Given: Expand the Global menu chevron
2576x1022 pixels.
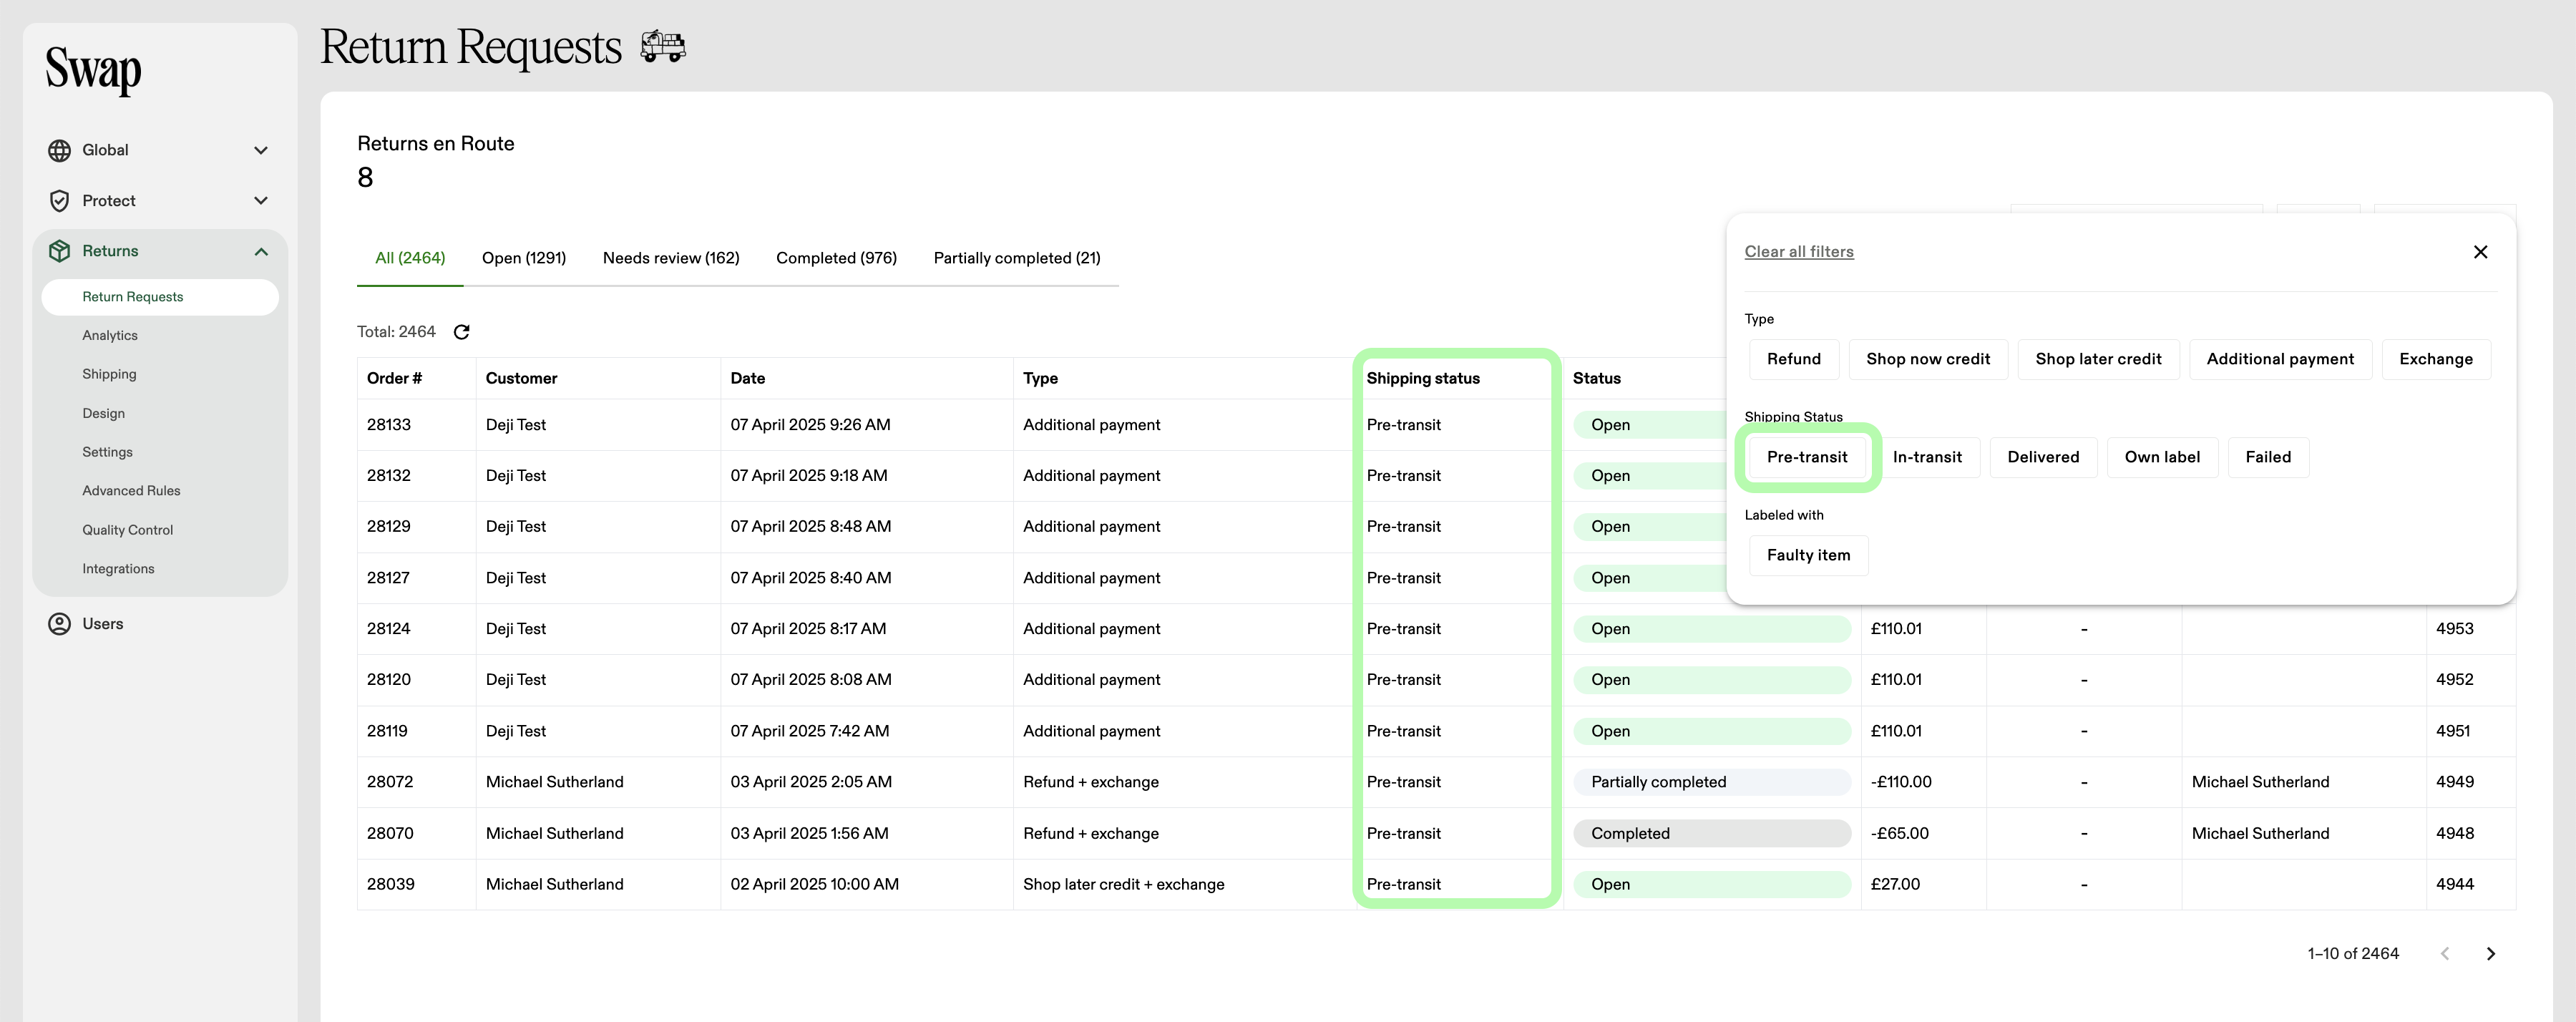Looking at the screenshot, I should [x=261, y=150].
